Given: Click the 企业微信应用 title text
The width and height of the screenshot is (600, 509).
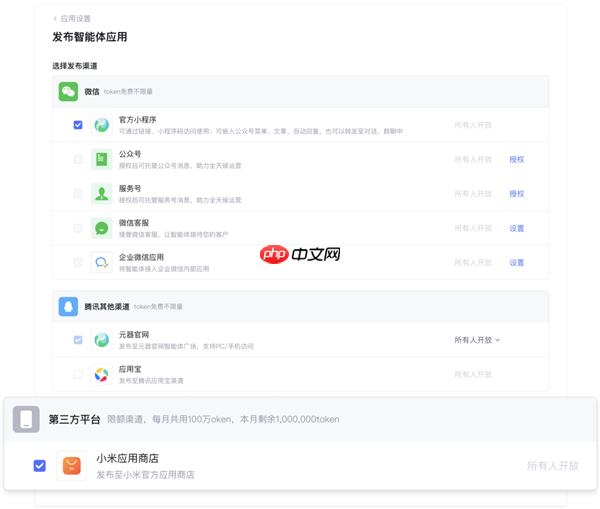Looking at the screenshot, I should (x=141, y=257).
